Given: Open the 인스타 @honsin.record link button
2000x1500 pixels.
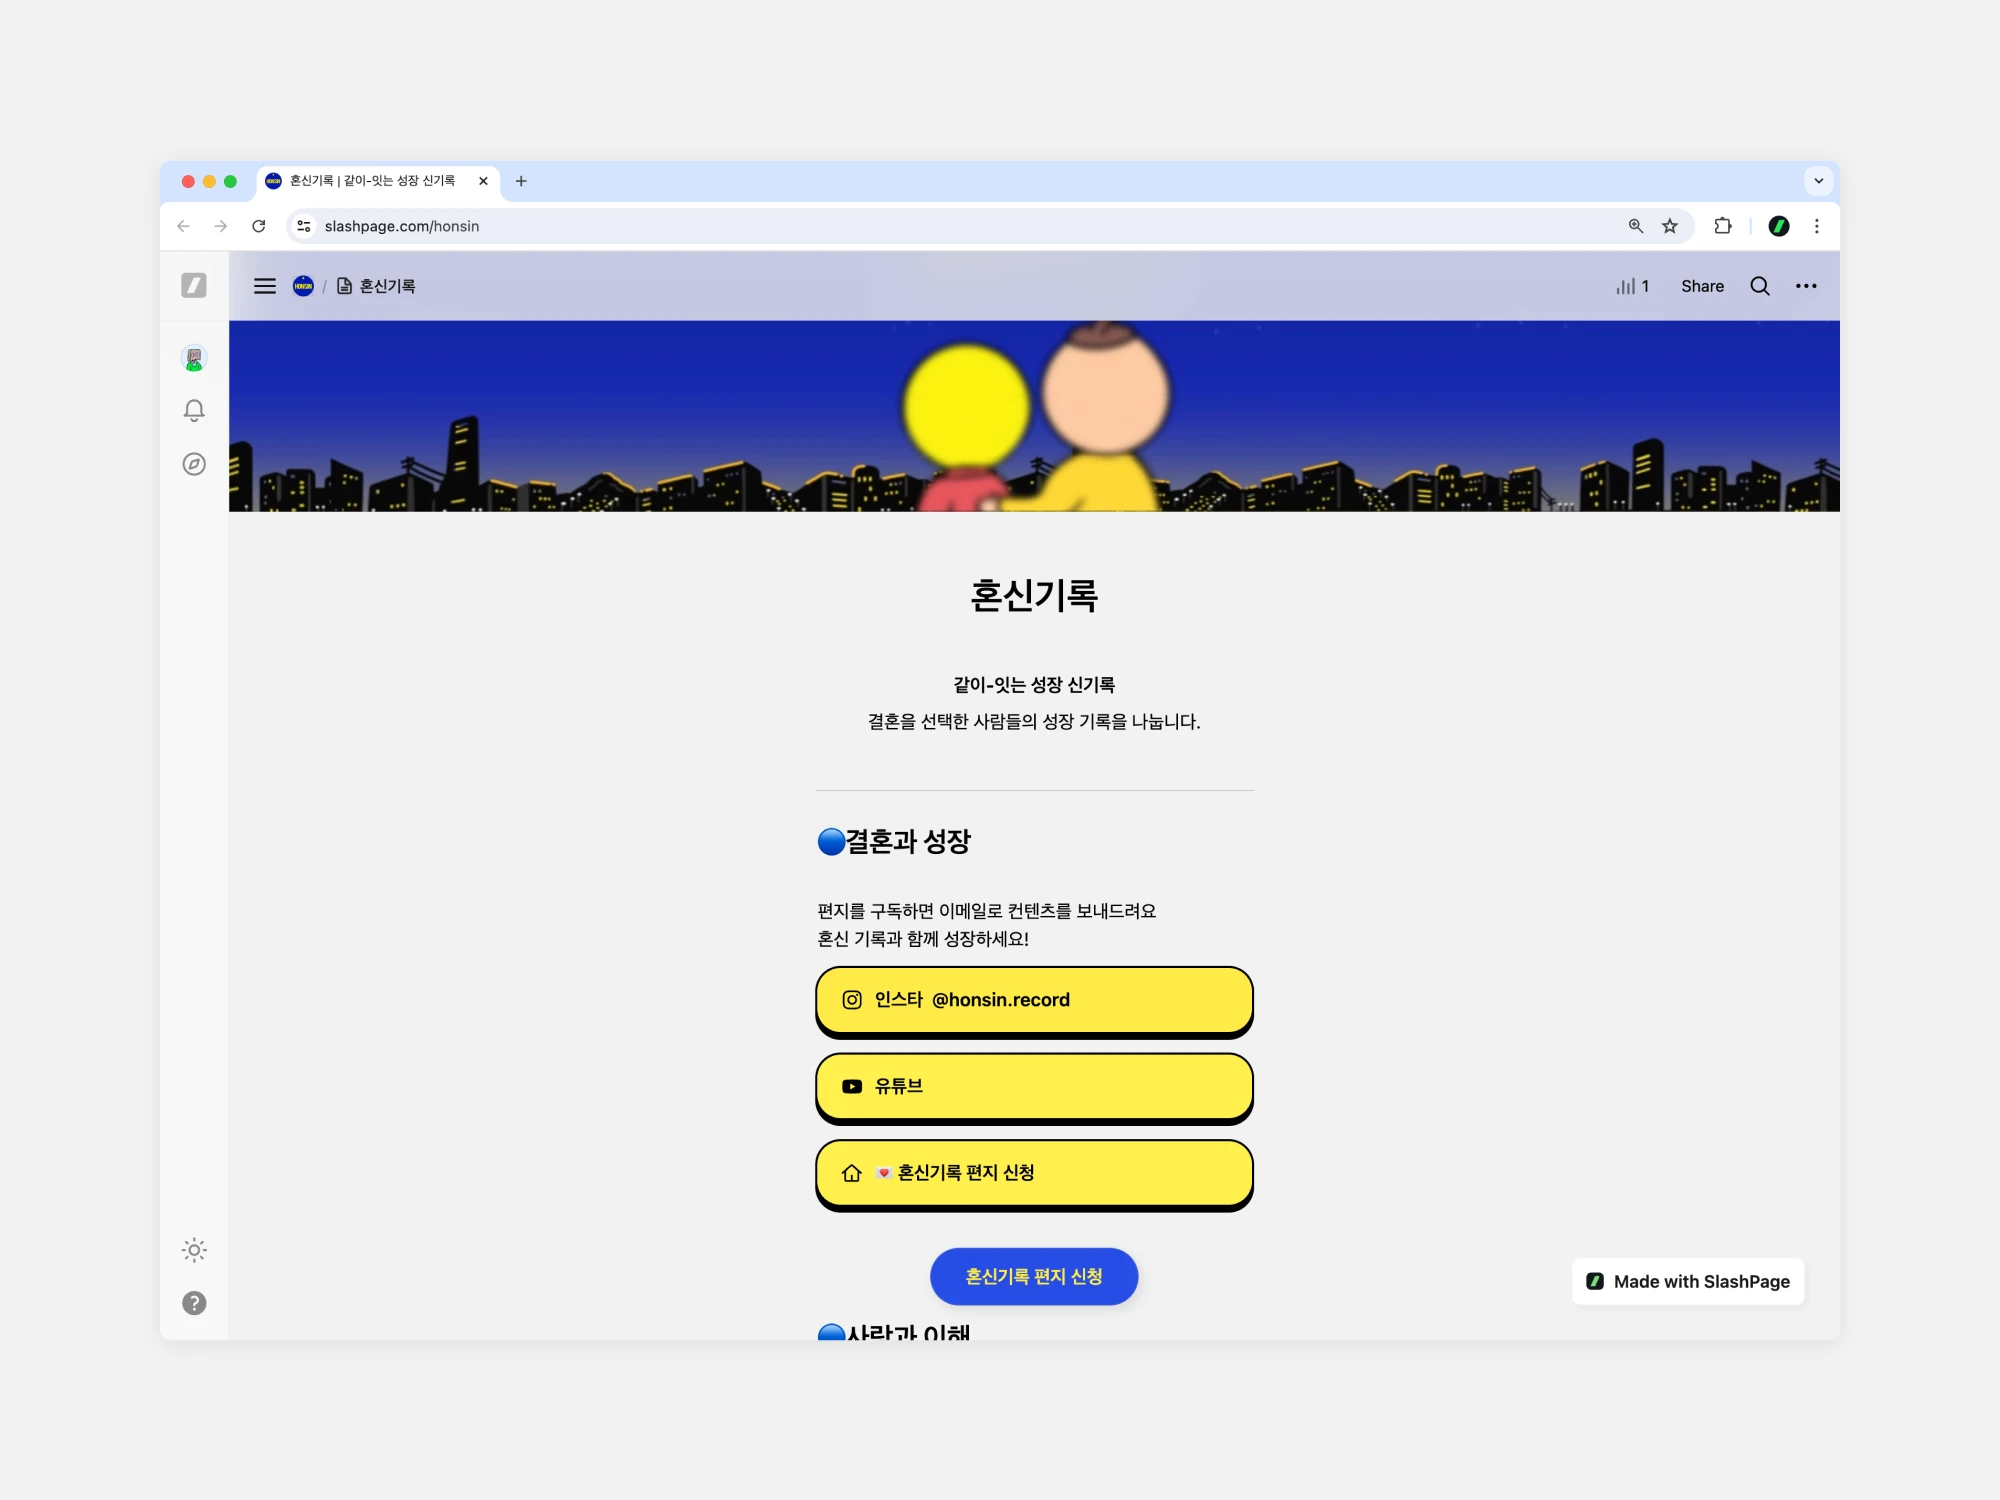Looking at the screenshot, I should click(x=1034, y=1001).
